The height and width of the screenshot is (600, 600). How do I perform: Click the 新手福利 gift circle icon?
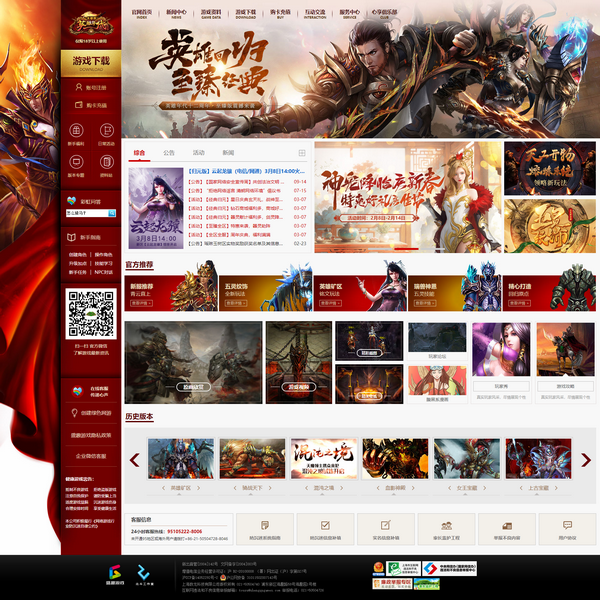click(x=76, y=132)
